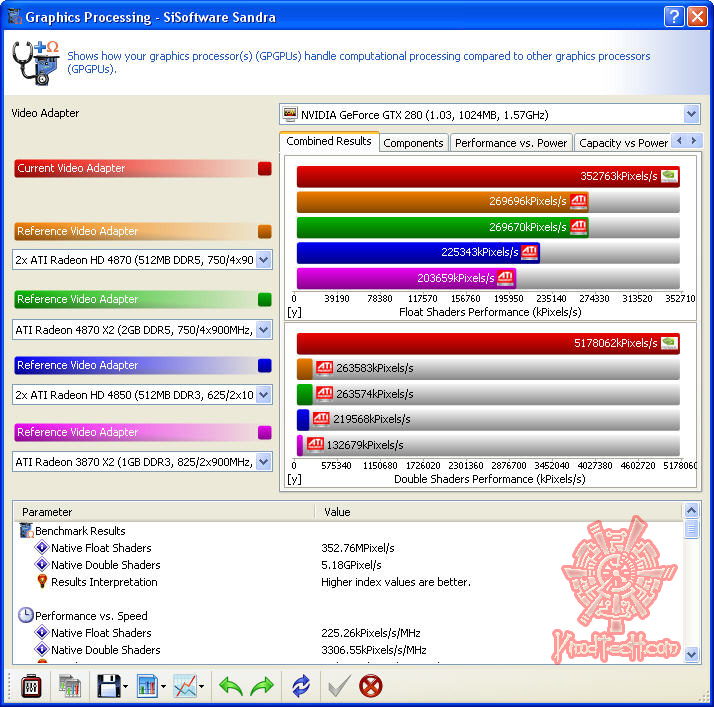
Task: Select Native Float Shaders under Performance vs. Speed
Action: (101, 633)
